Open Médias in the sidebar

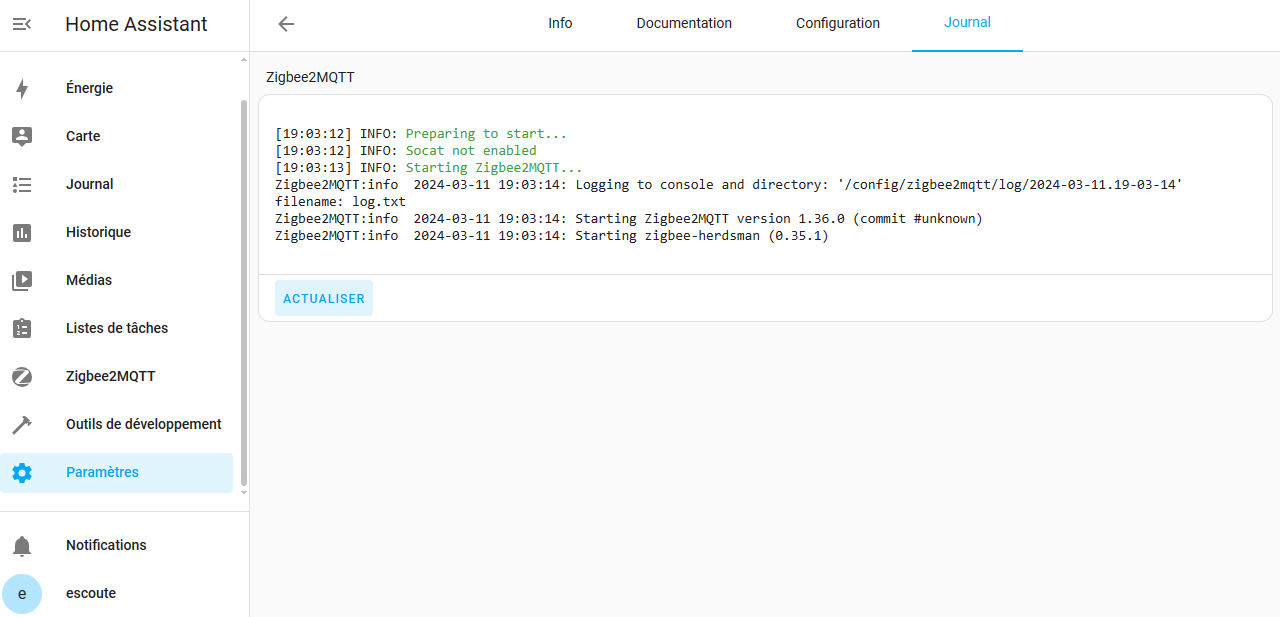(116, 280)
